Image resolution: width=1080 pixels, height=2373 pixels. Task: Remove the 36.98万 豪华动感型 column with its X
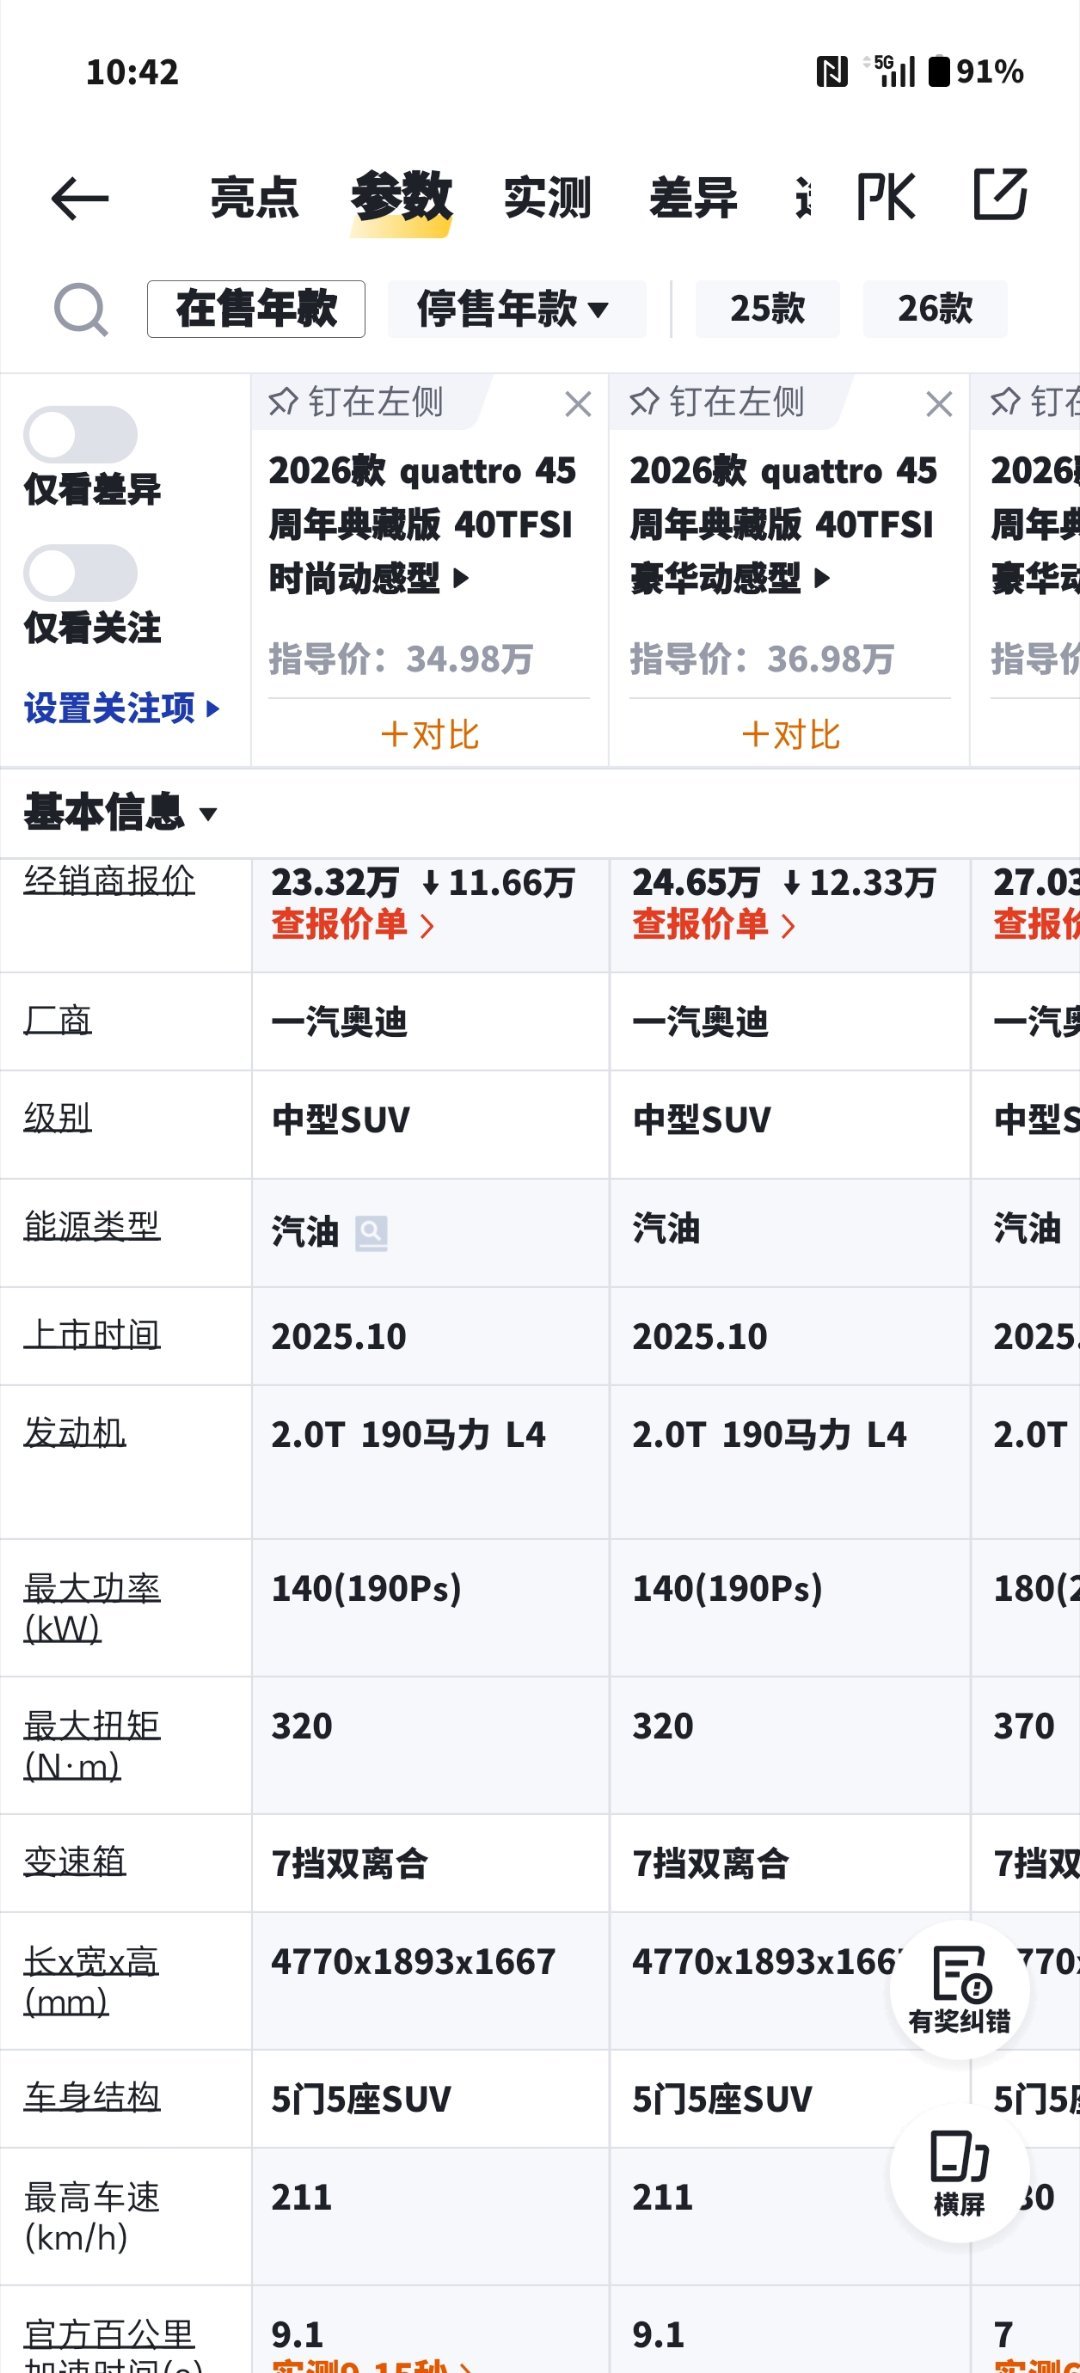coord(939,404)
